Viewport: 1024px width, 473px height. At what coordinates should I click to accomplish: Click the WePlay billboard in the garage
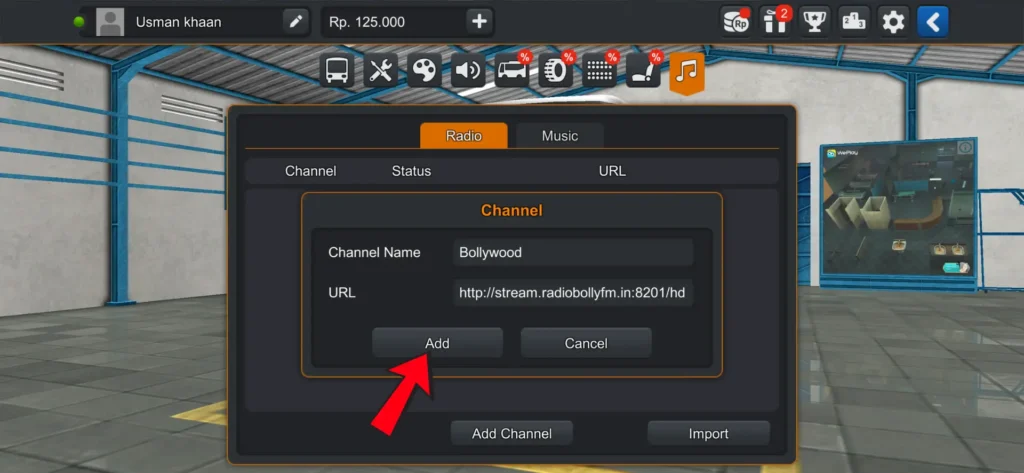point(899,210)
